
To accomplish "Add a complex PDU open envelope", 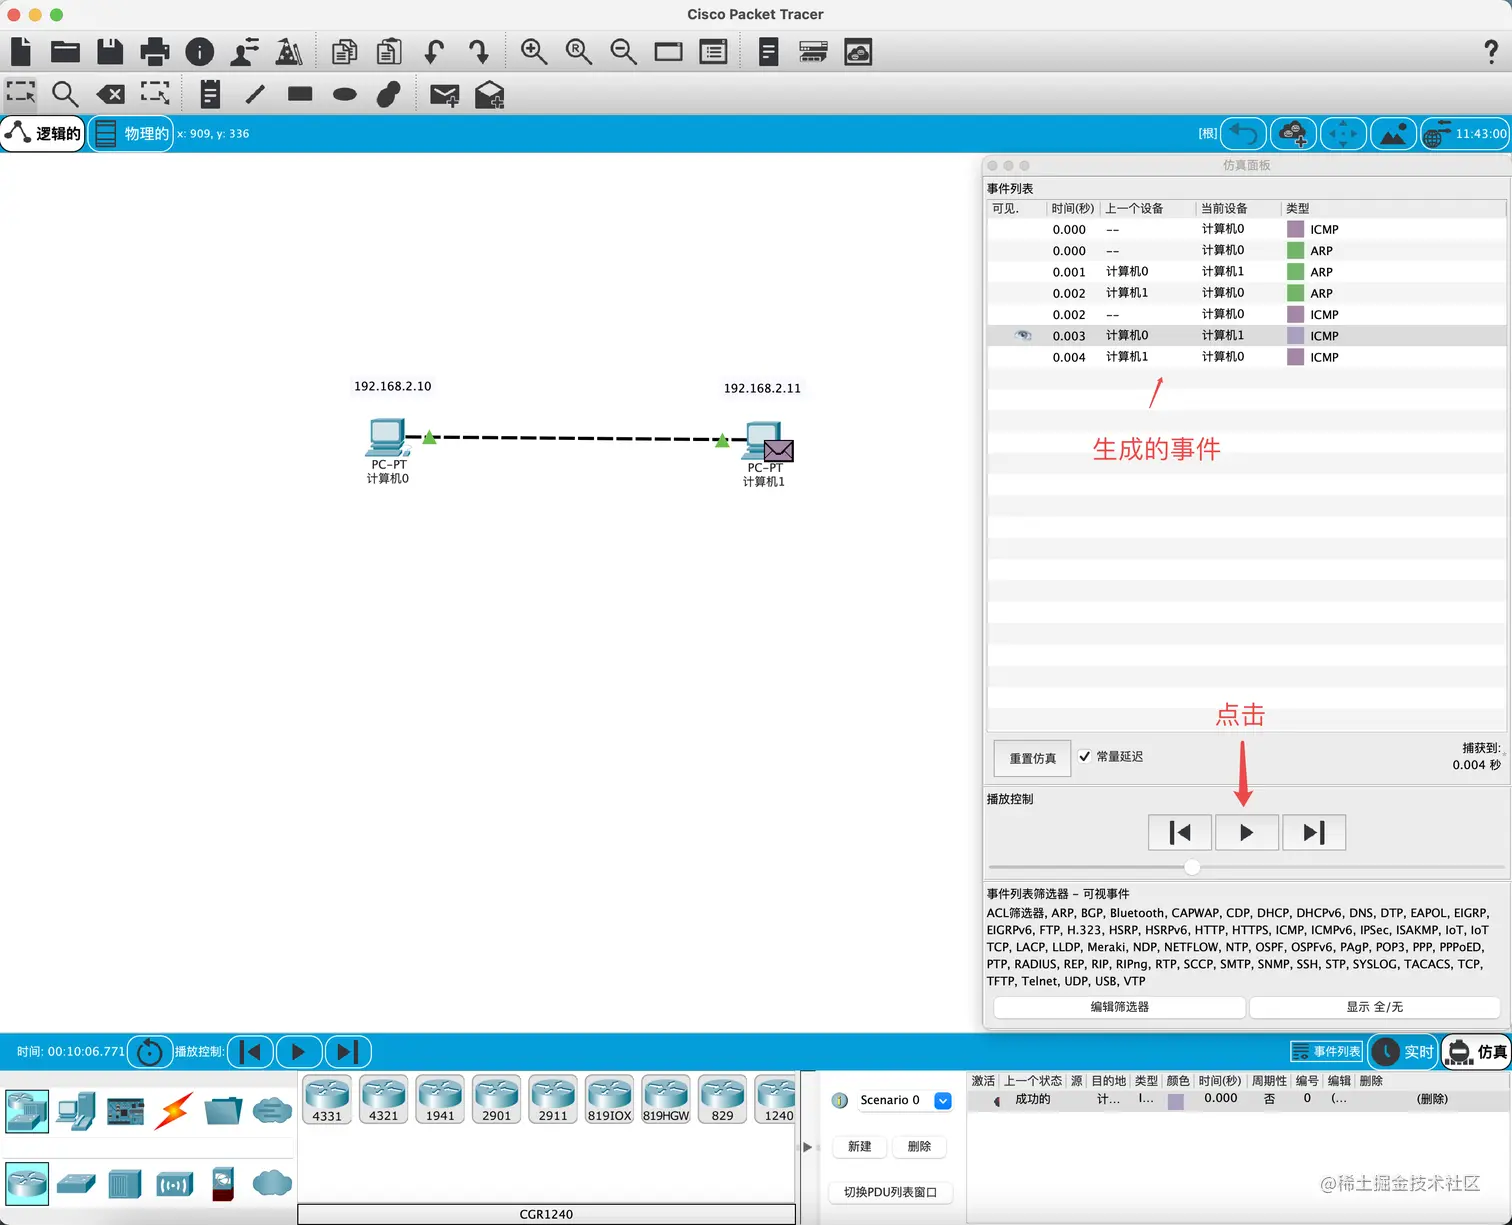I will [x=489, y=94].
